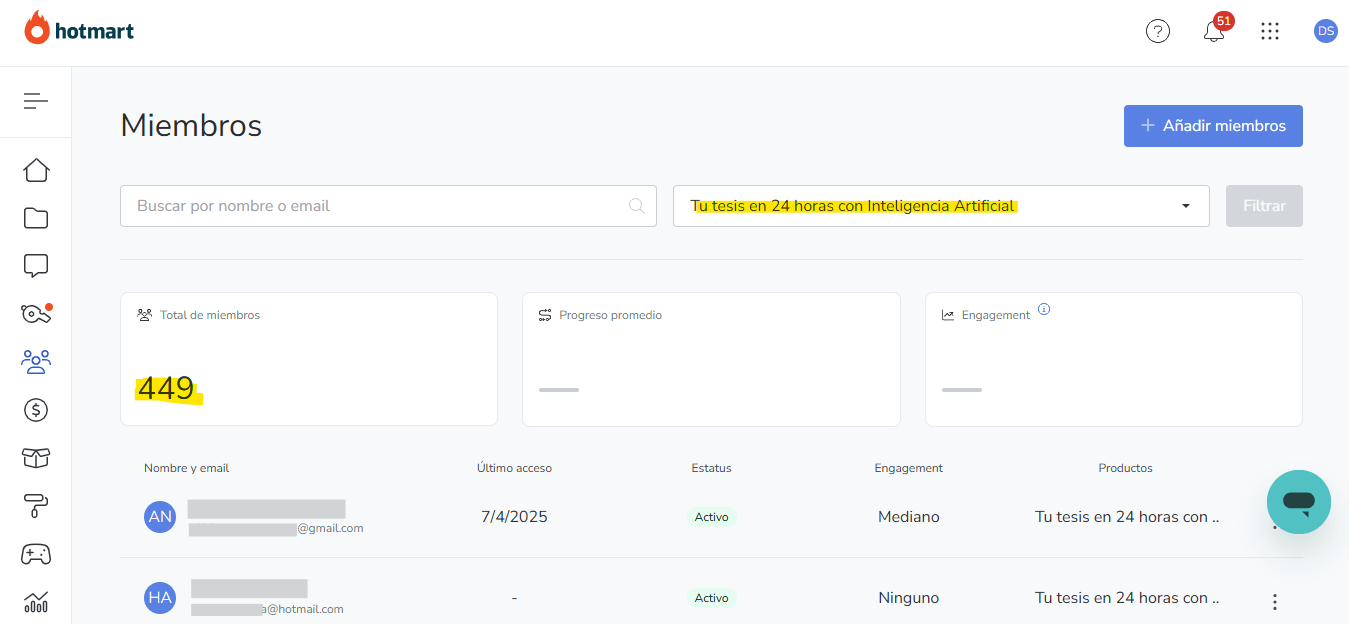
Task: Click the Productos column header
Action: tap(1125, 468)
